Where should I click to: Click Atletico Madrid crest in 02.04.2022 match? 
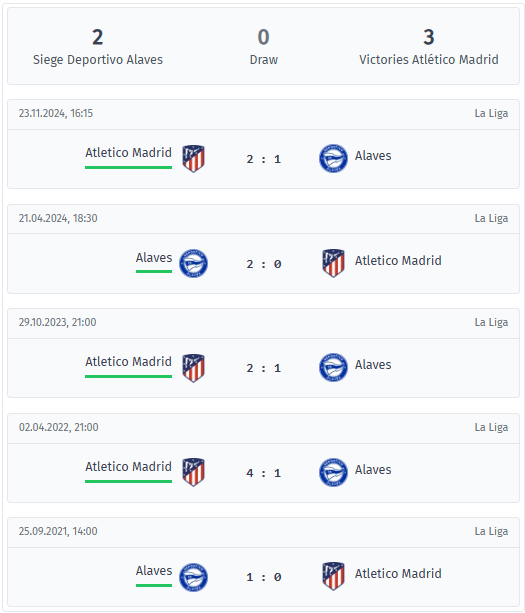click(194, 472)
